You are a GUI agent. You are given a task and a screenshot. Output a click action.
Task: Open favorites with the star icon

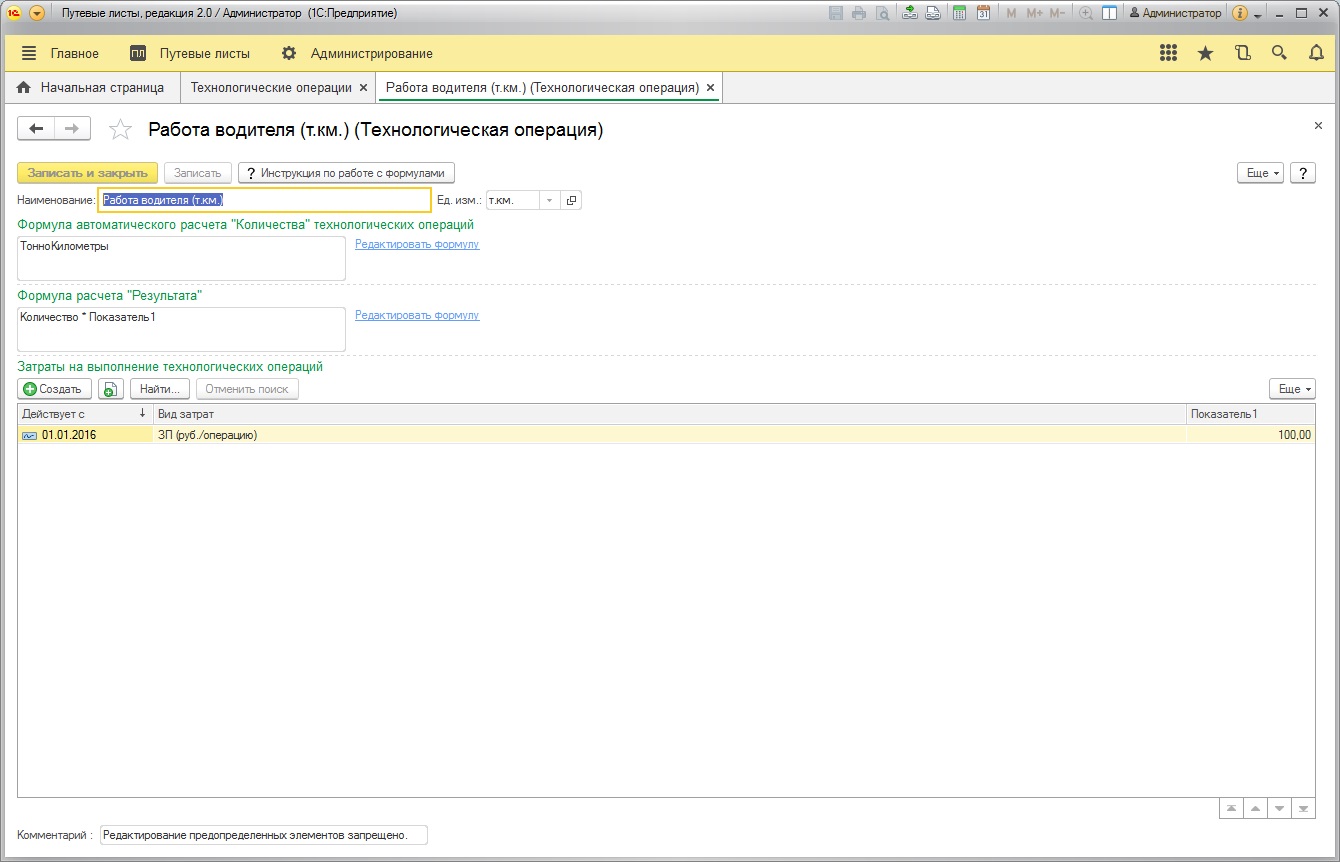pyautogui.click(x=1205, y=53)
